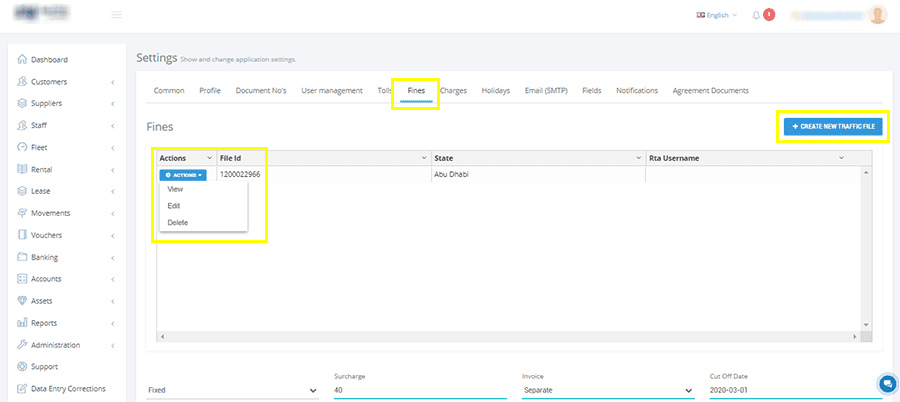Click the blue Actions row button

[182, 175]
